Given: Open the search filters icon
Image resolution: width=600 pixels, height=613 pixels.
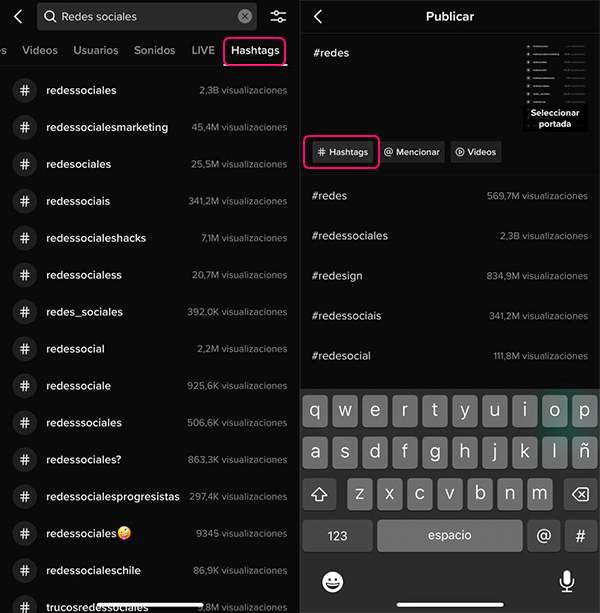Looking at the screenshot, I should 278,16.
